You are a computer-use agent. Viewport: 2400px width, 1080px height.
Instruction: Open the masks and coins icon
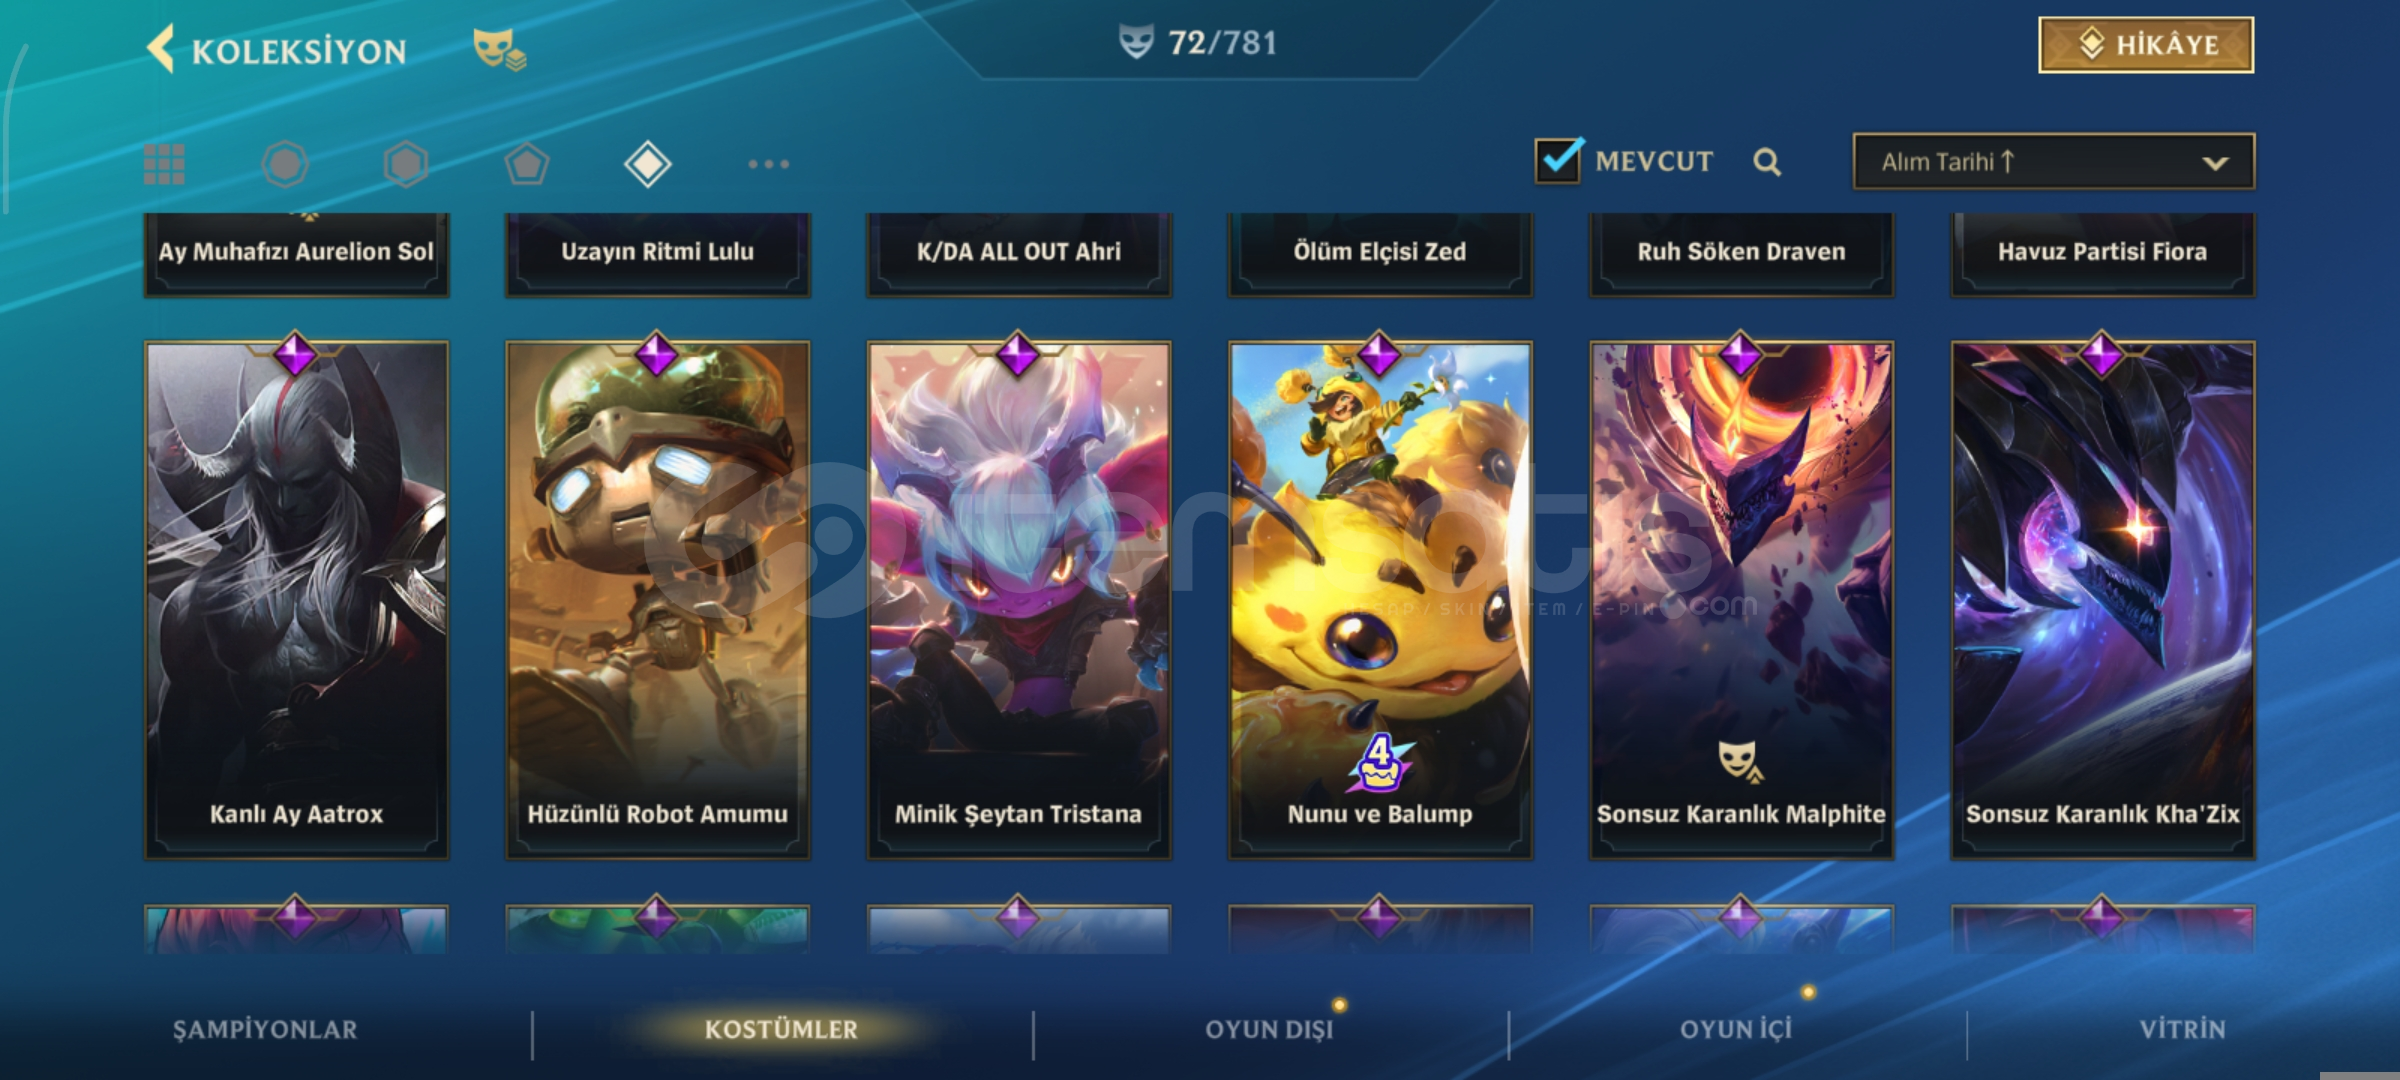click(499, 48)
